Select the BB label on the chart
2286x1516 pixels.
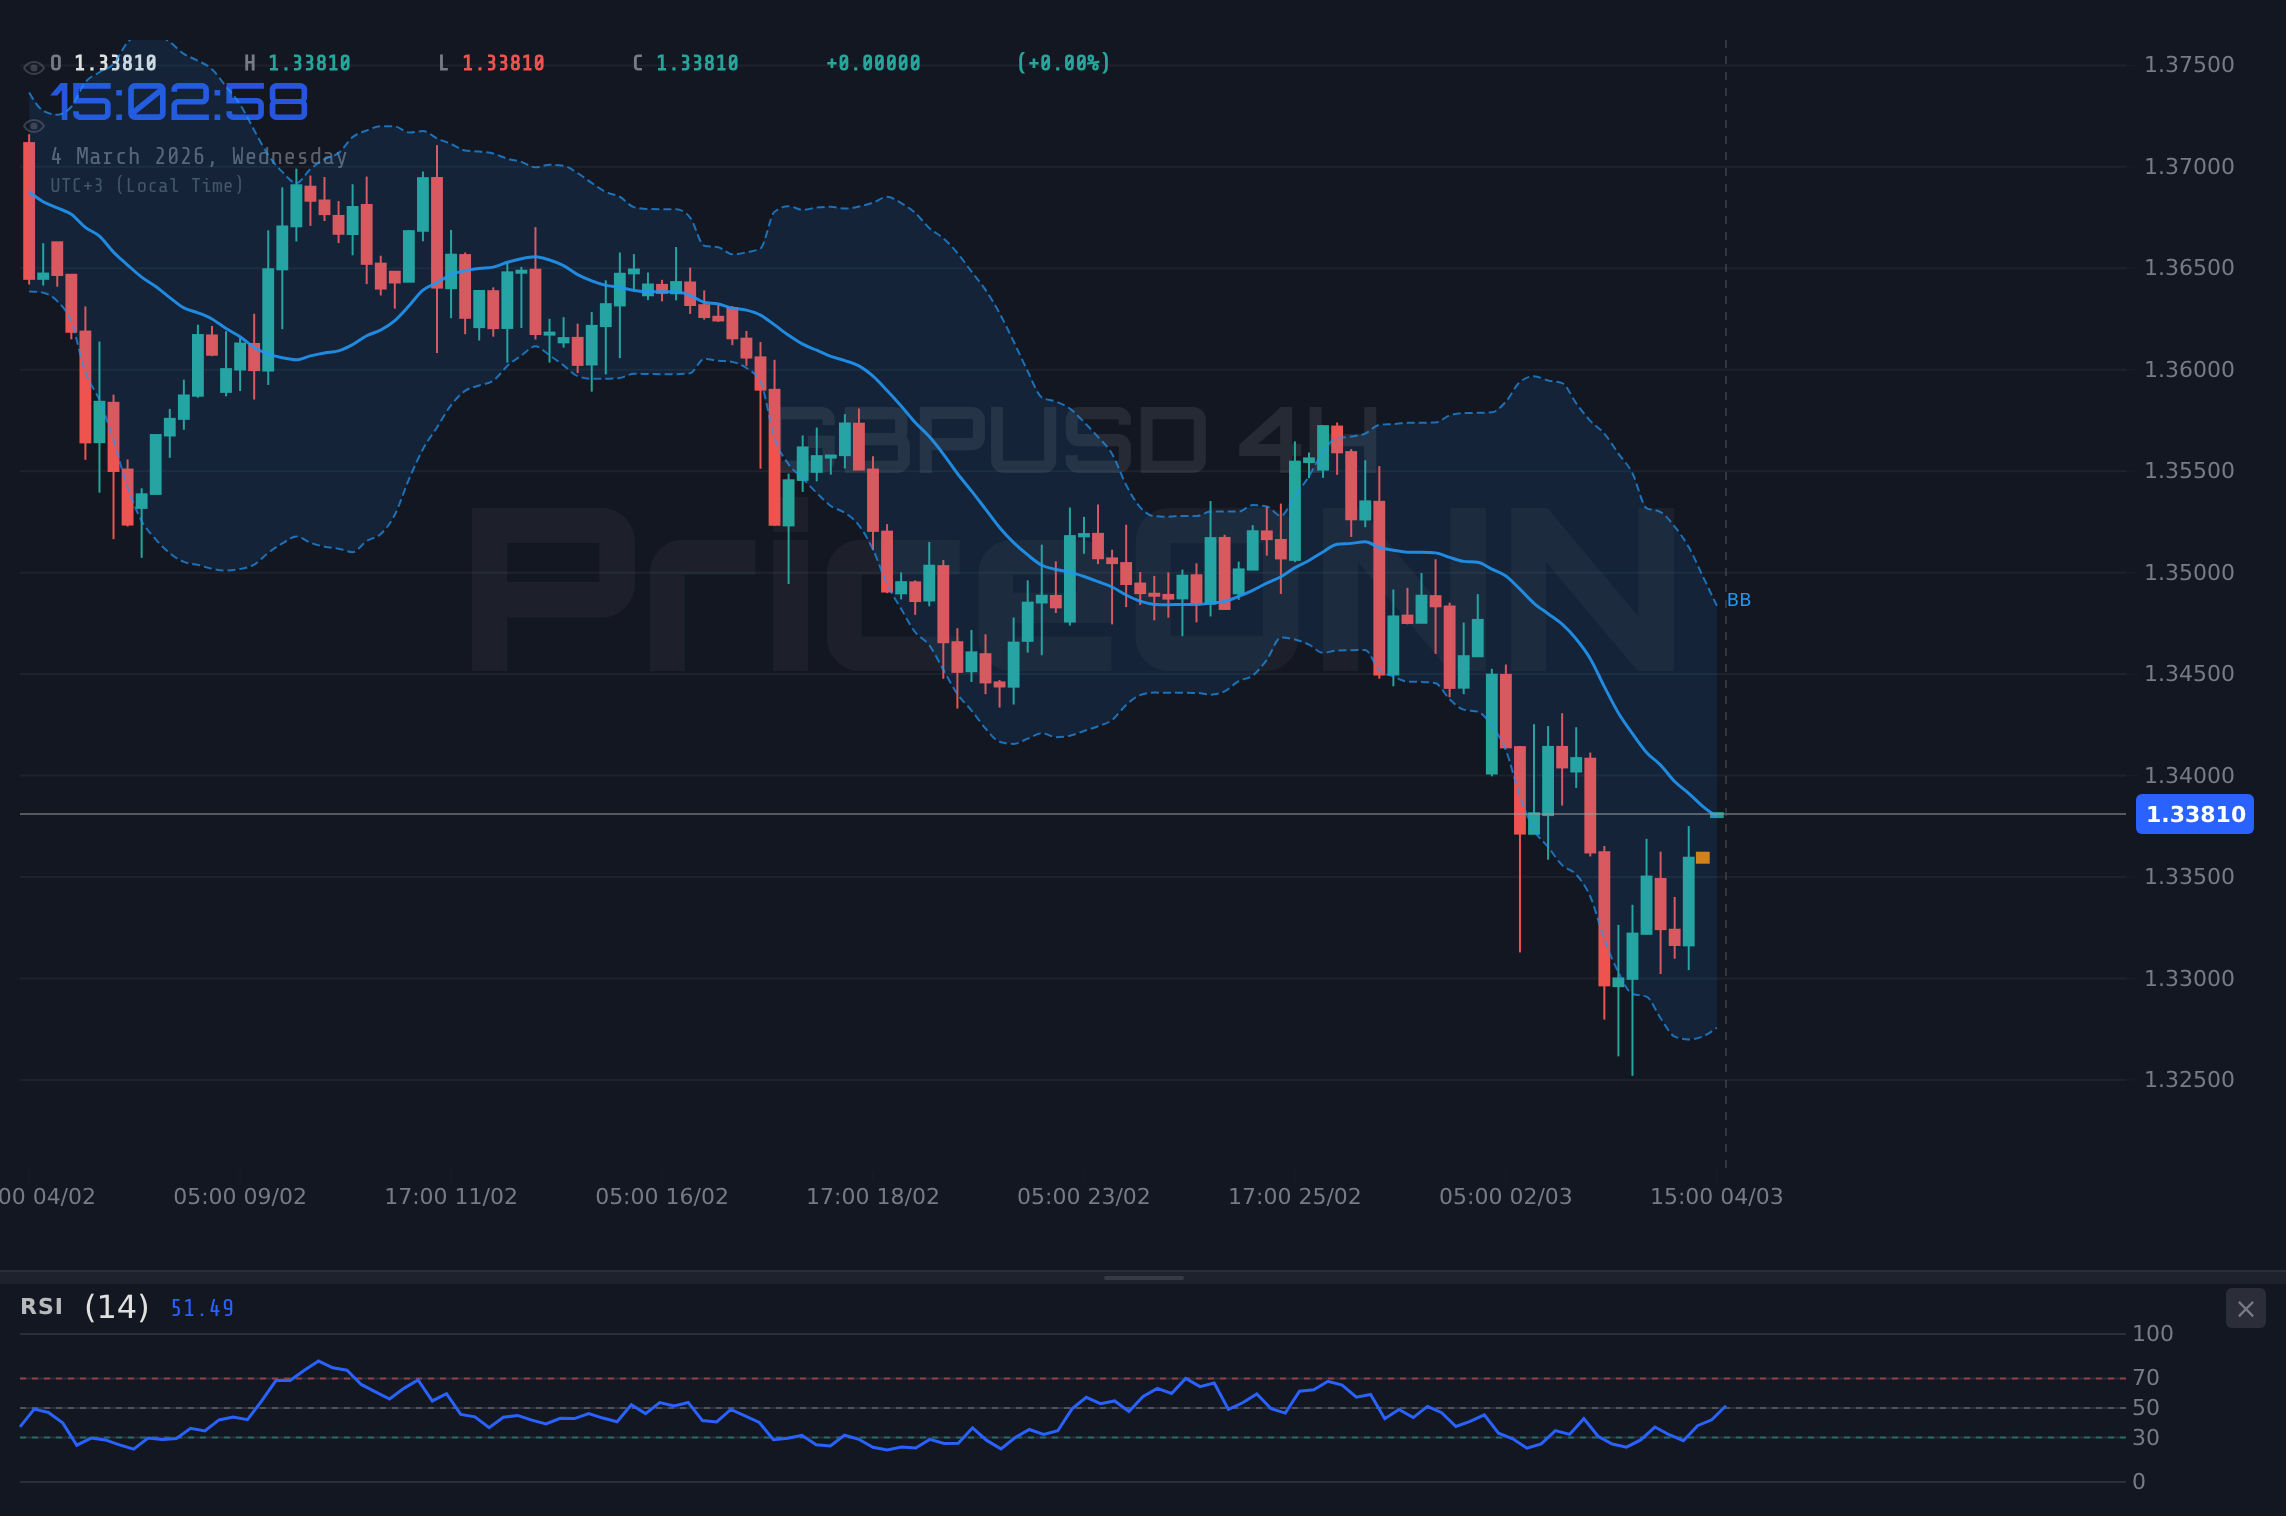(1738, 599)
